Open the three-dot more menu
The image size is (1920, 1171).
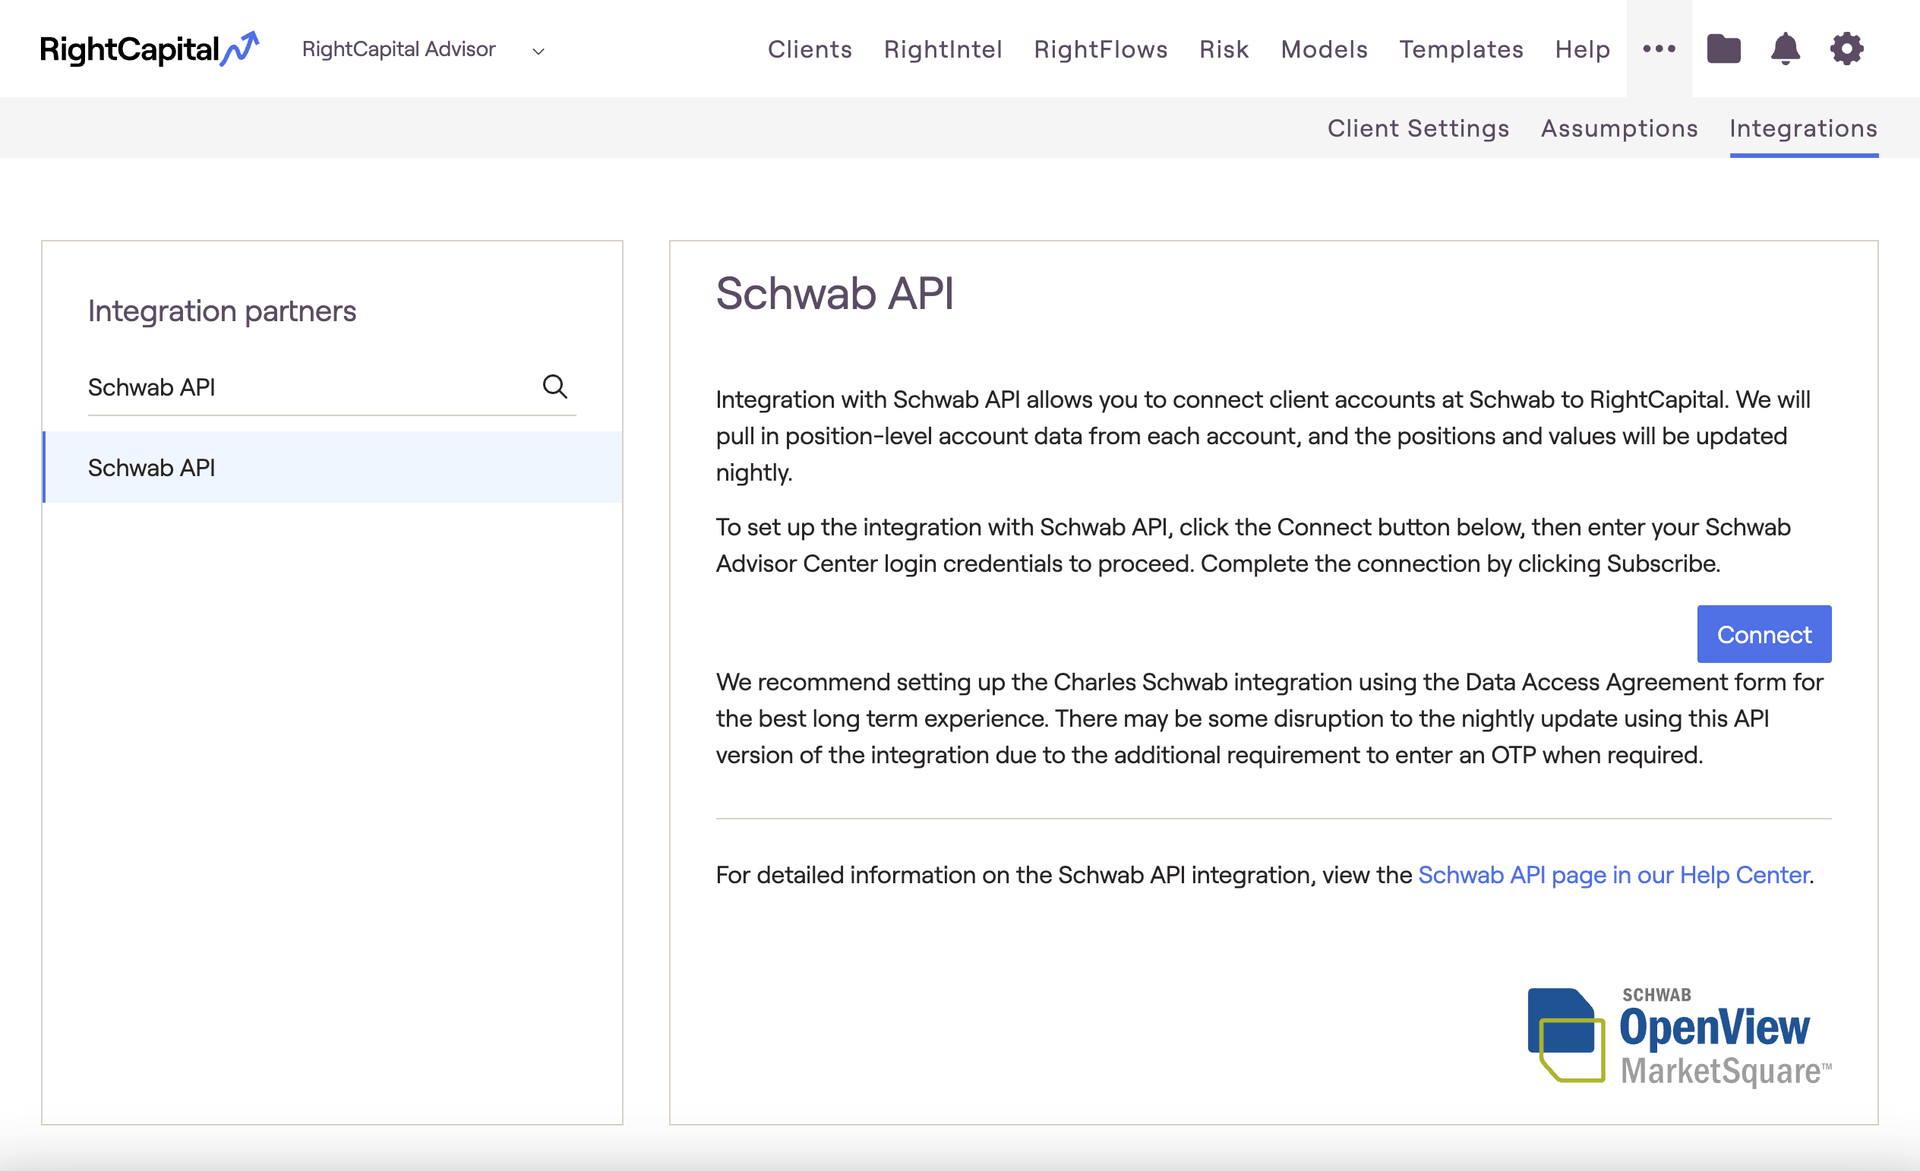[x=1659, y=48]
